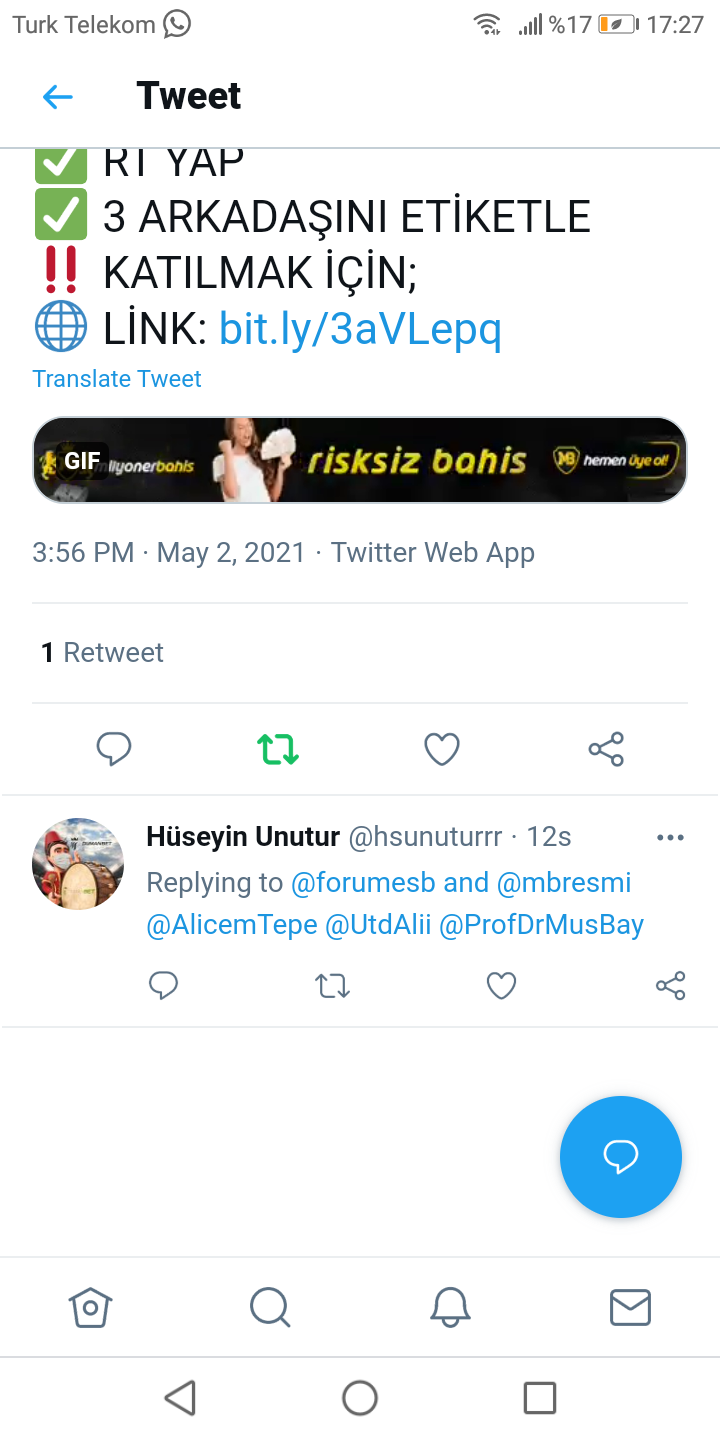Click Translate Tweet
The width and height of the screenshot is (720, 1440).
click(117, 379)
